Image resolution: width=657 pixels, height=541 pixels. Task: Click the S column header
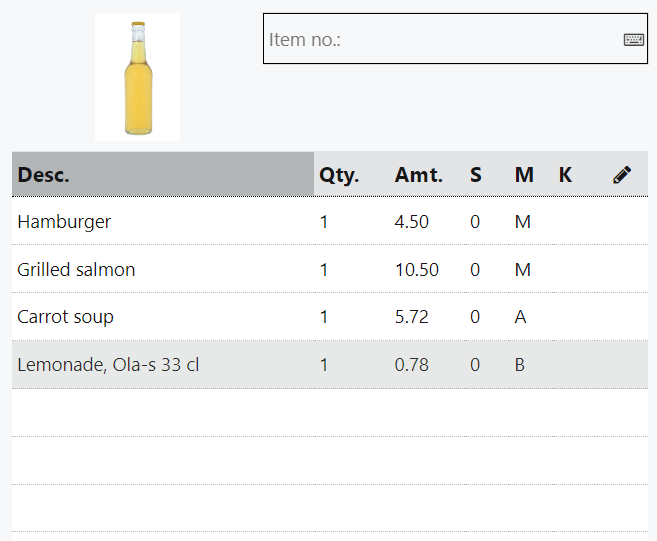[x=476, y=175]
